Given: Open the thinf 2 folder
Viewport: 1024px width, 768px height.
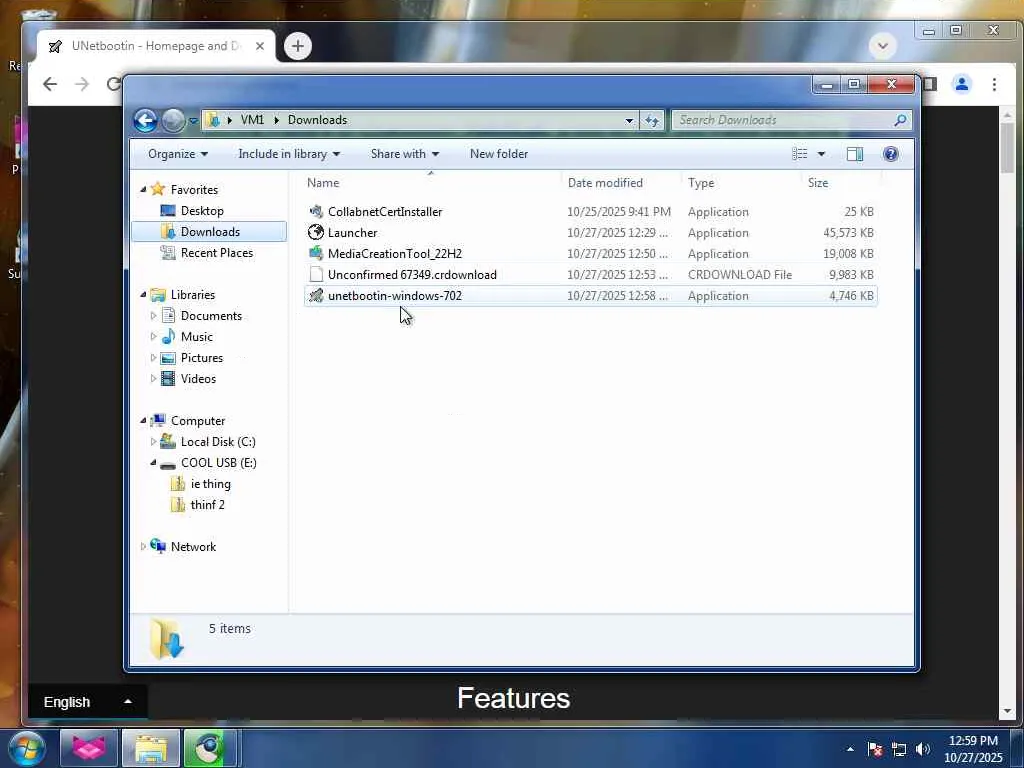Looking at the screenshot, I should (207, 505).
